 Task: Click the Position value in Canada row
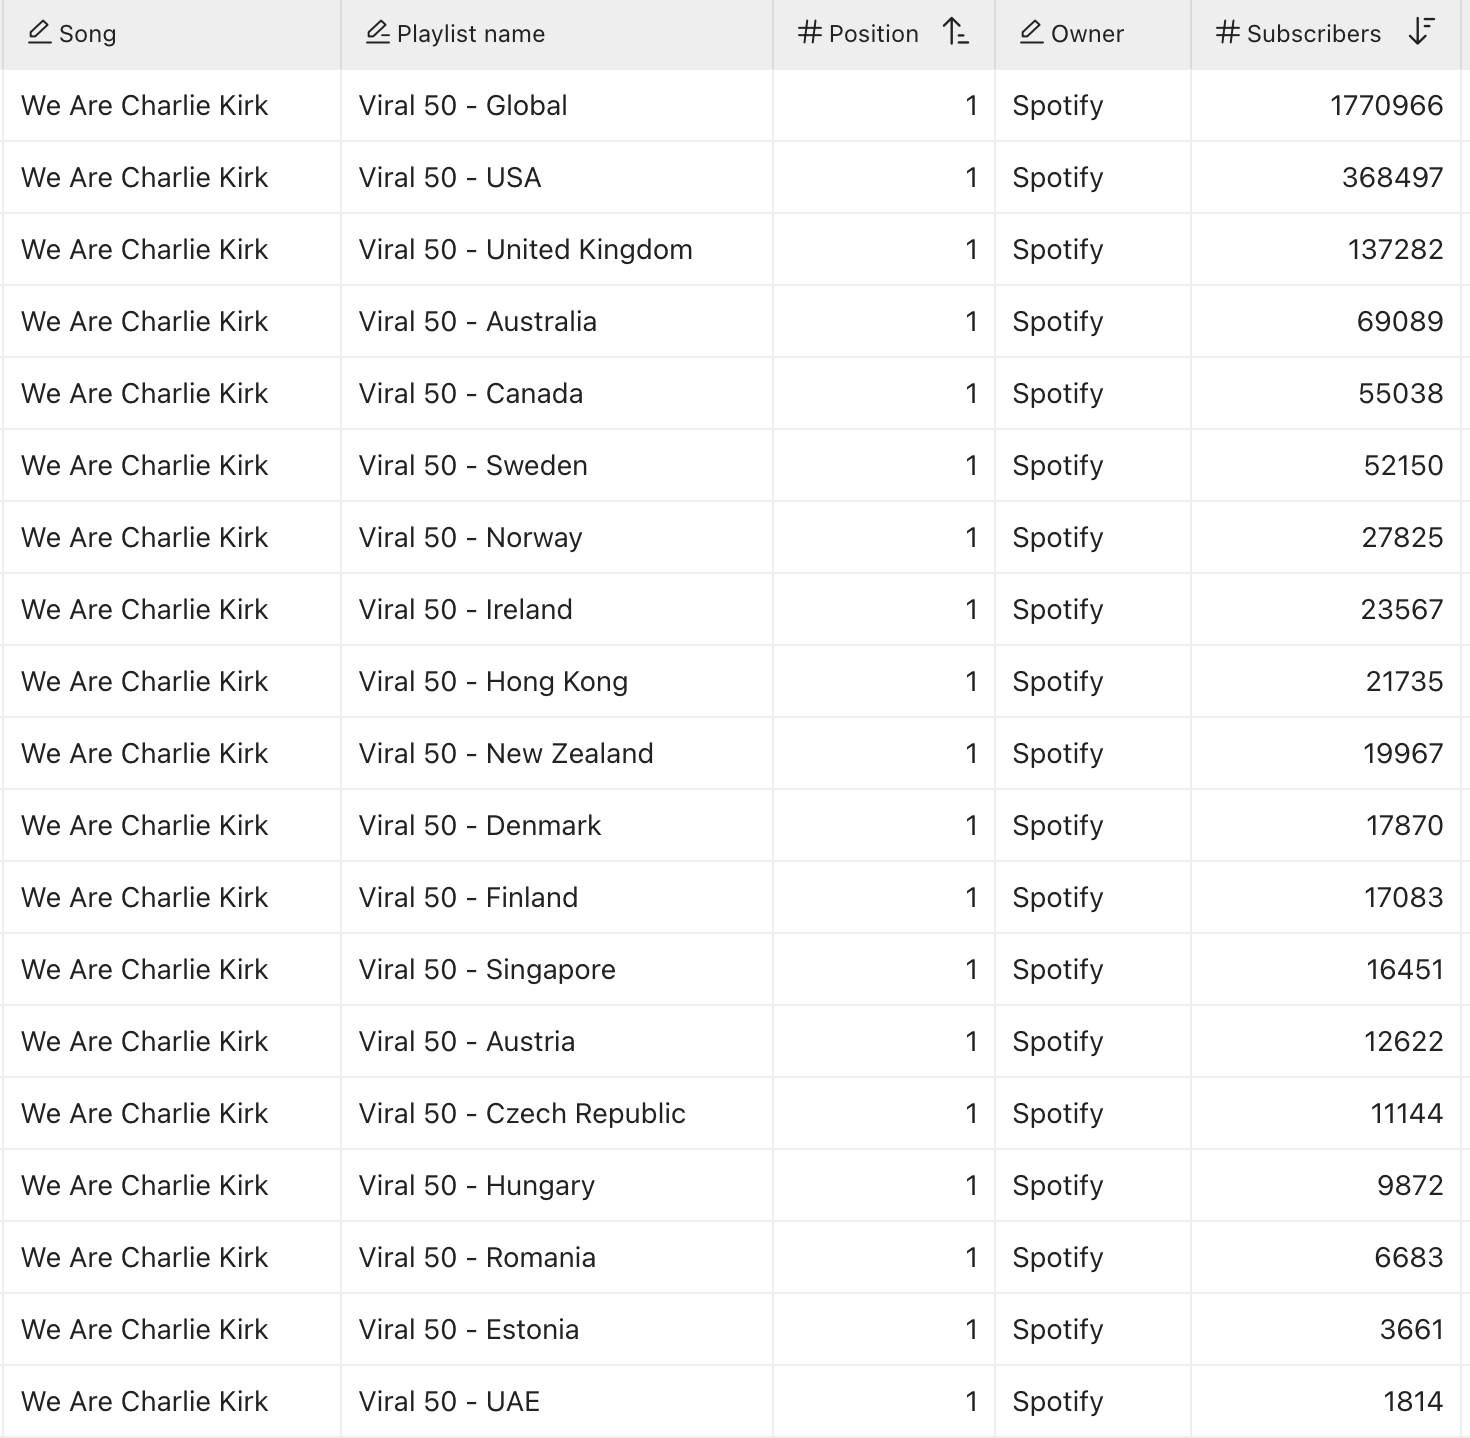click(971, 393)
